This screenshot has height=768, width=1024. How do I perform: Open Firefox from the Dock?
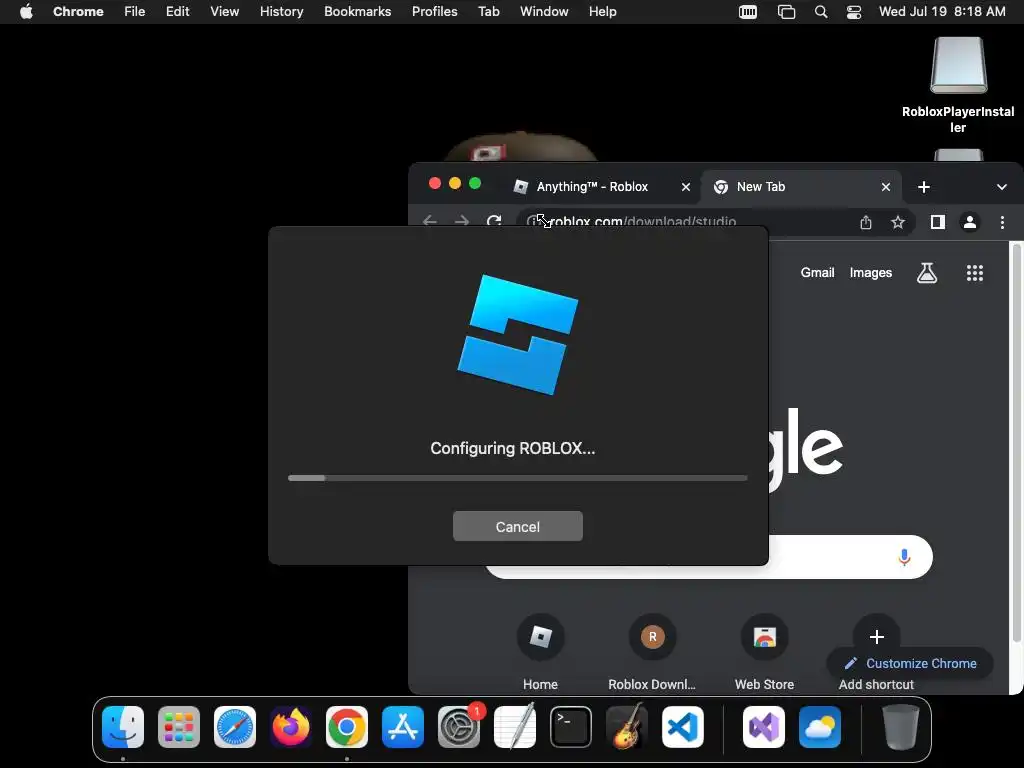291,727
